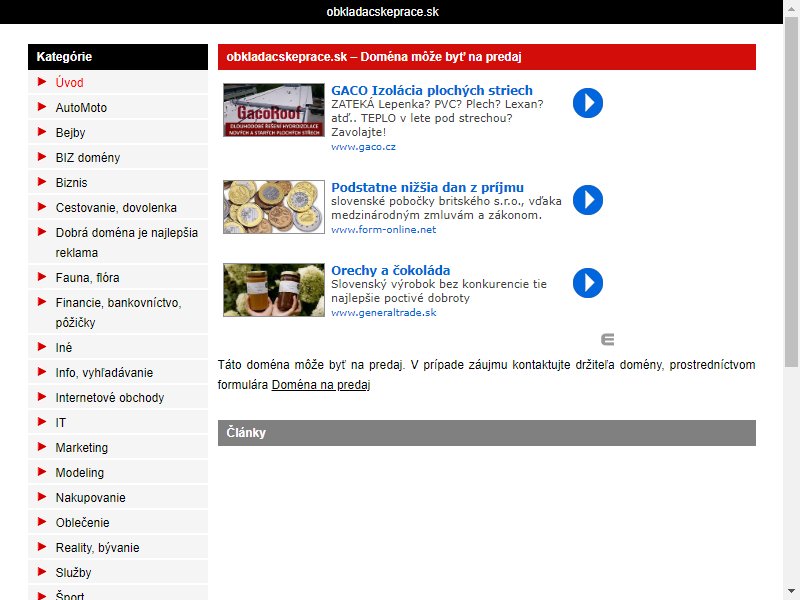Viewport: 800px width, 600px height.
Task: Open GACO Izolácia plochých striech ad title
Action: pos(432,90)
